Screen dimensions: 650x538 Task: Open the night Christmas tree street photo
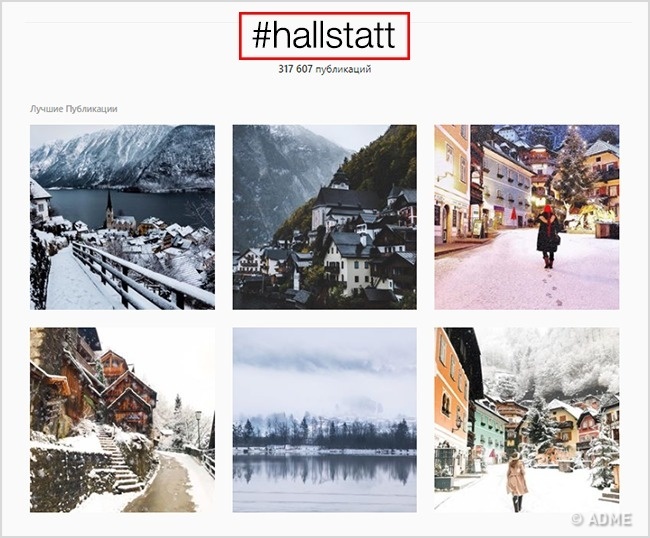(527, 217)
